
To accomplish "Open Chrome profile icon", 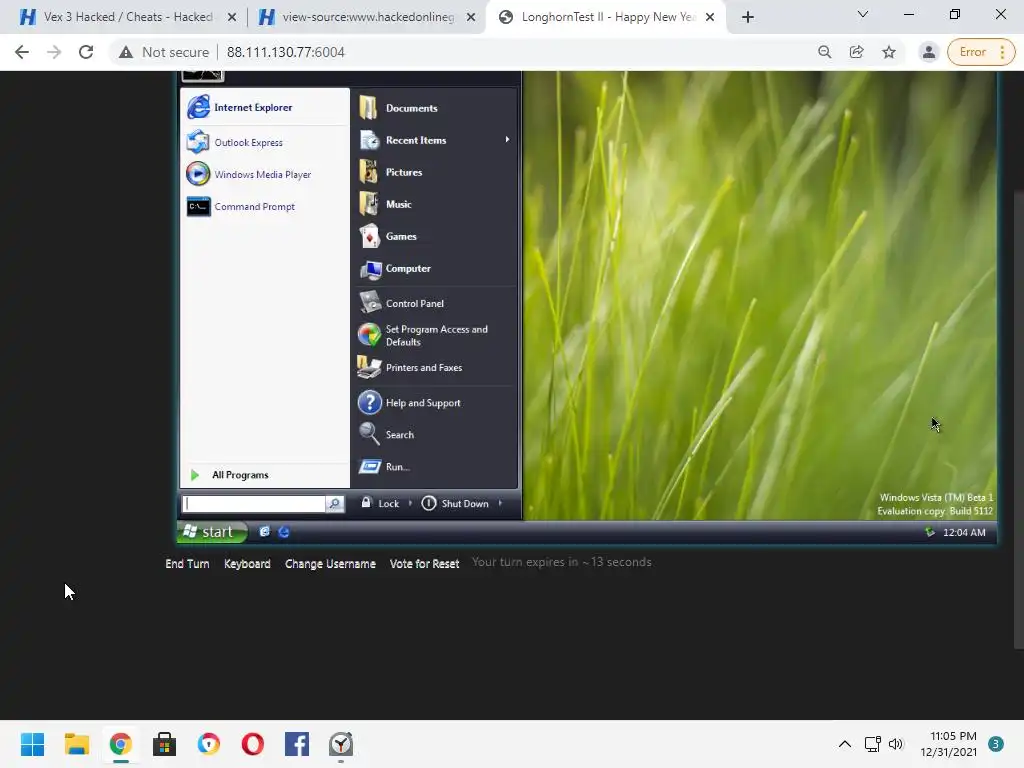I will [929, 52].
